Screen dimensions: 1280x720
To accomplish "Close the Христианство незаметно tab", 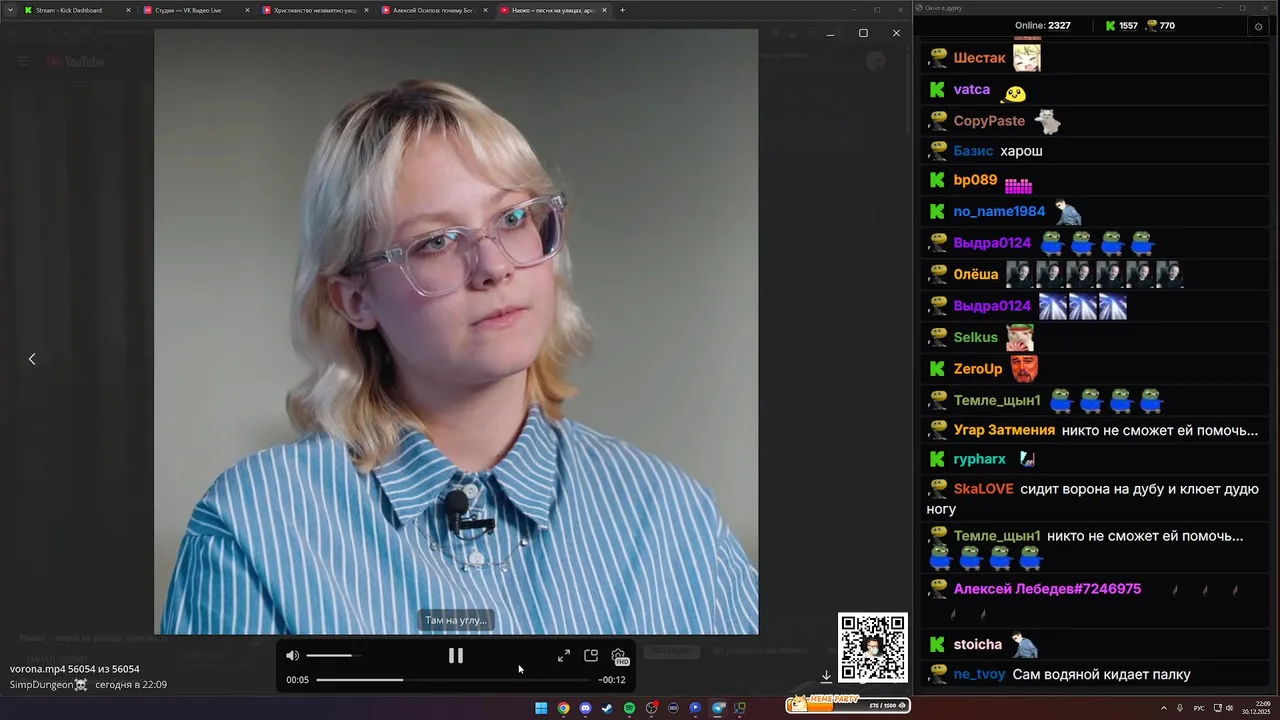I will [x=366, y=10].
